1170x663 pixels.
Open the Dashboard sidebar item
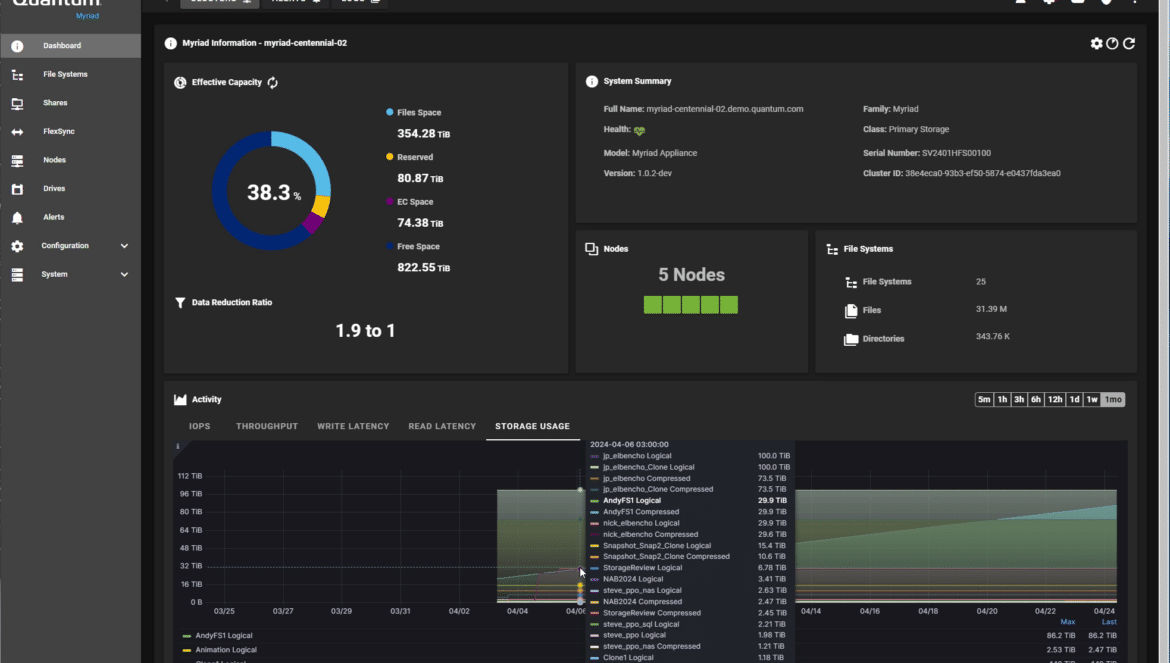pyautogui.click(x=70, y=45)
